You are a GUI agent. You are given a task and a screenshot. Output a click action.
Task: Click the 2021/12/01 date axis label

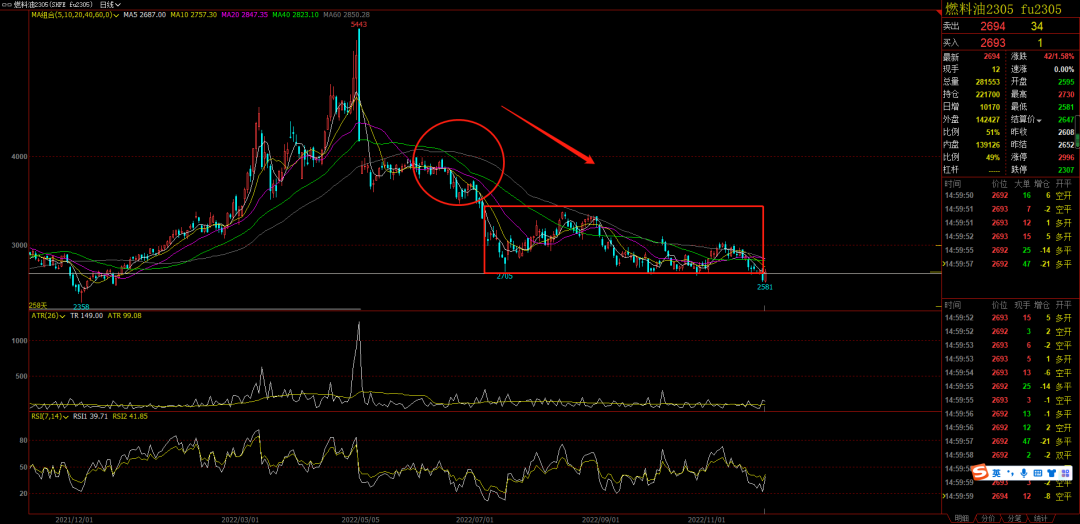click(x=74, y=519)
